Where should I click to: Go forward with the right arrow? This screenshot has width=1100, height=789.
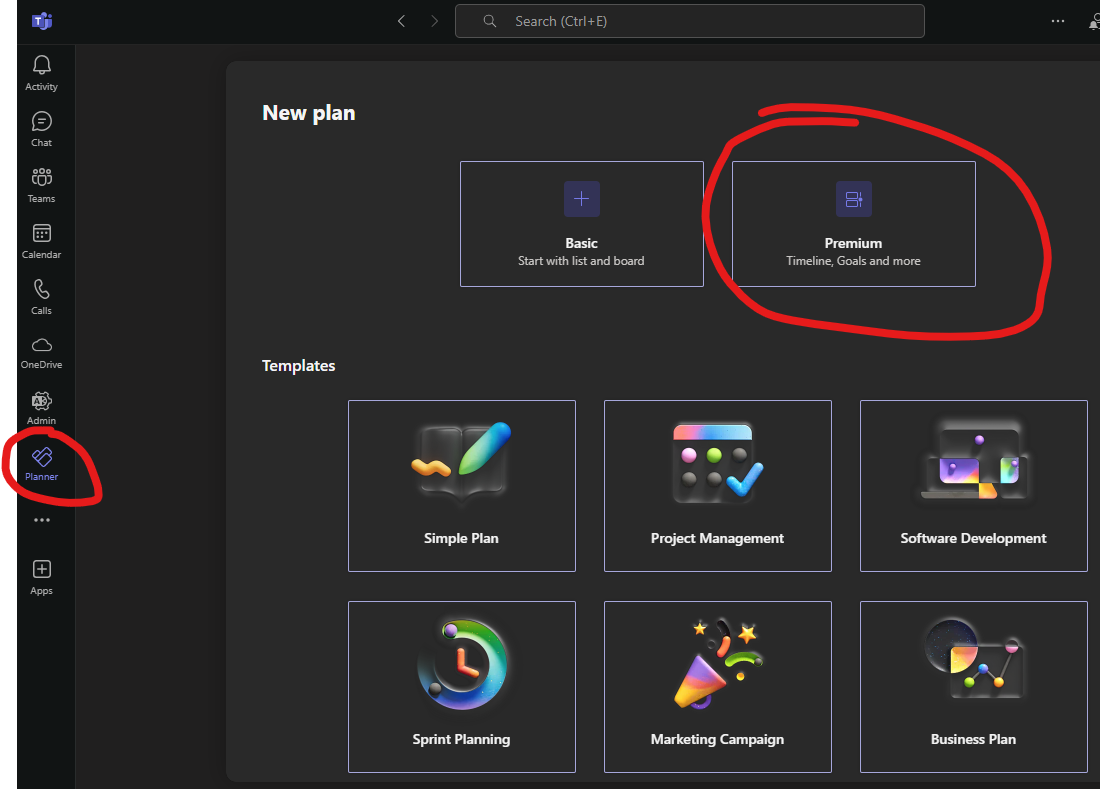[434, 22]
